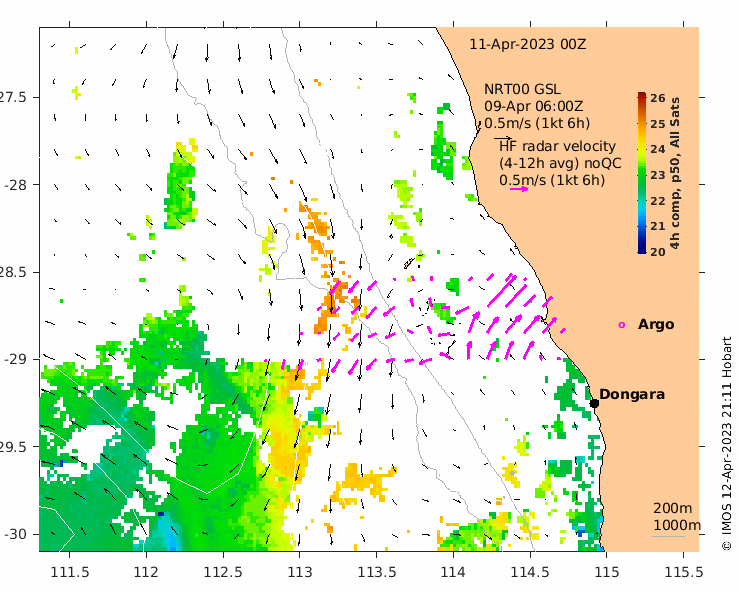Screen dimensions: 740x592
Task: Click longitude label 114.5 on the axis
Action: point(530,572)
